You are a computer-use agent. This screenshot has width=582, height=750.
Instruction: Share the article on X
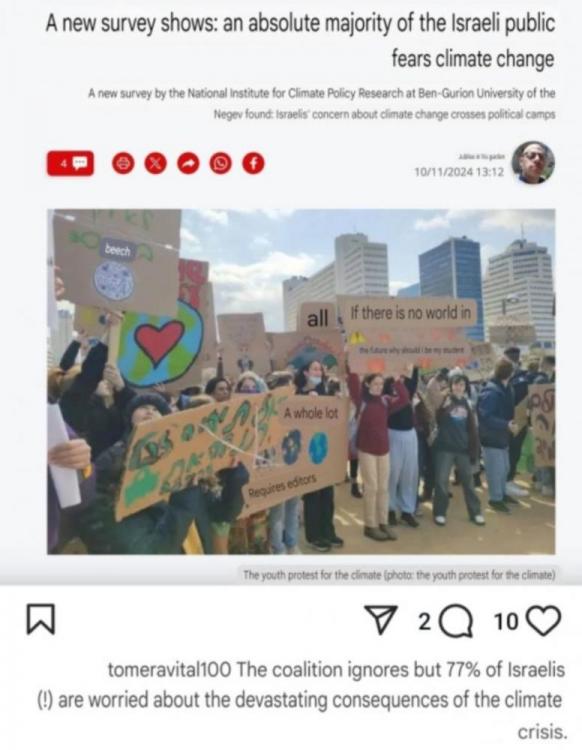tap(155, 164)
